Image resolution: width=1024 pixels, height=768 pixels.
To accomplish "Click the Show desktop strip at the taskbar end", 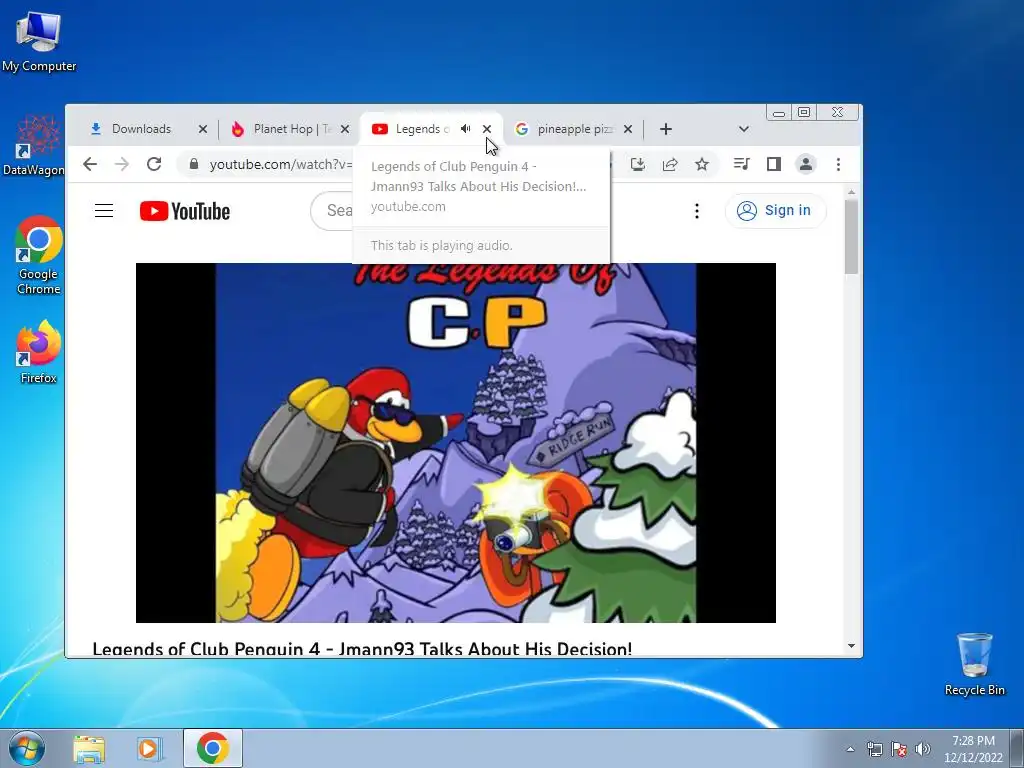I will tap(1017, 748).
